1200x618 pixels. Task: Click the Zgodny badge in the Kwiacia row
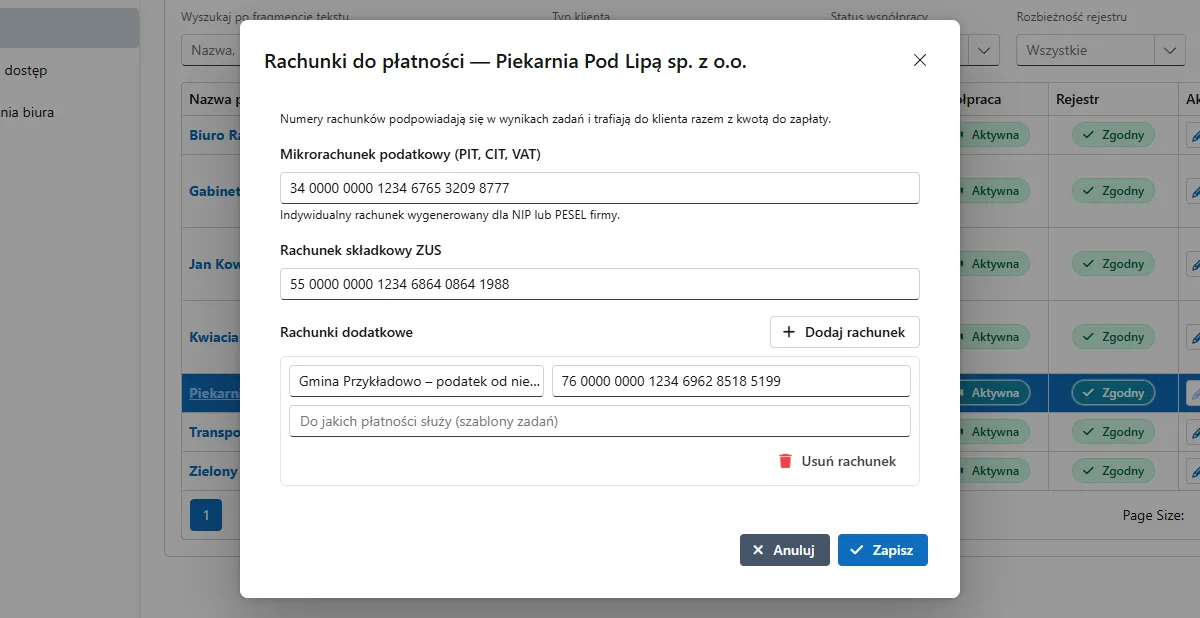tap(1113, 337)
